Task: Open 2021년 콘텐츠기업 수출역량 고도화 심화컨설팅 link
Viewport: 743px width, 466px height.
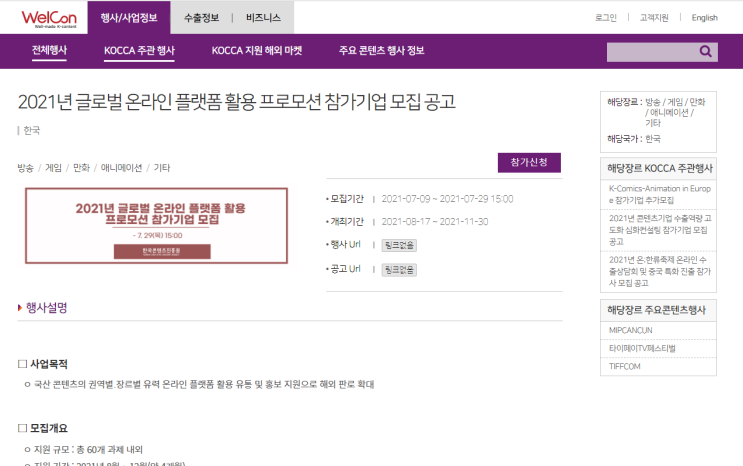Action: point(660,230)
